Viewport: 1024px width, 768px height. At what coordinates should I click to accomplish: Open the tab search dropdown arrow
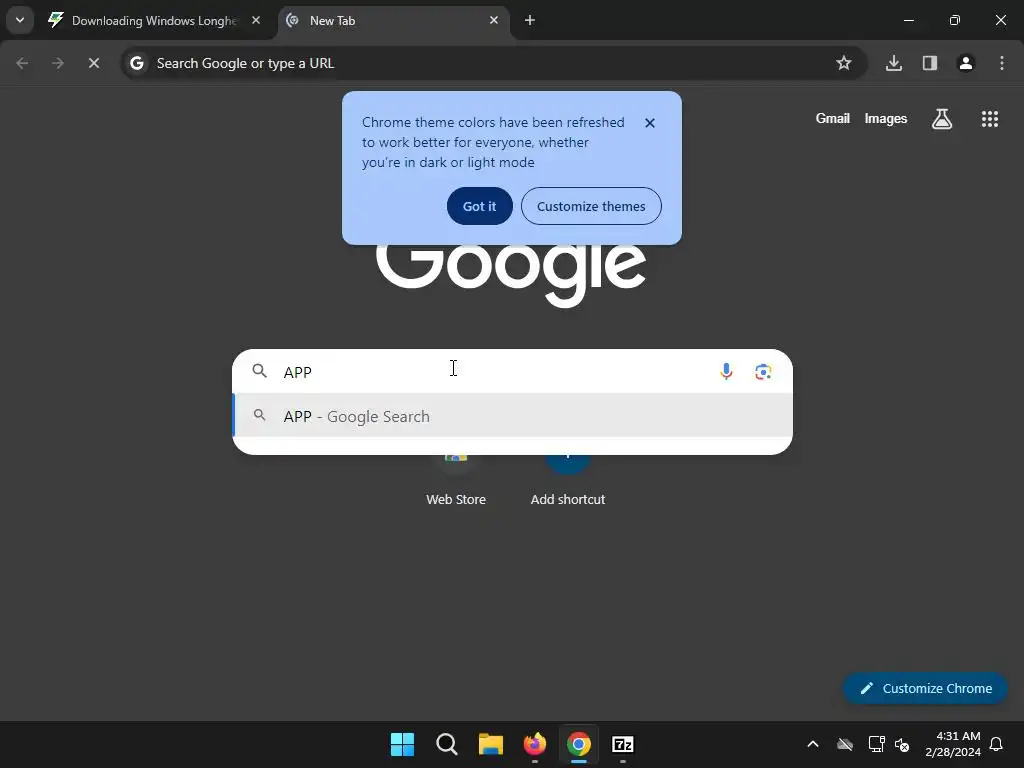tap(20, 20)
